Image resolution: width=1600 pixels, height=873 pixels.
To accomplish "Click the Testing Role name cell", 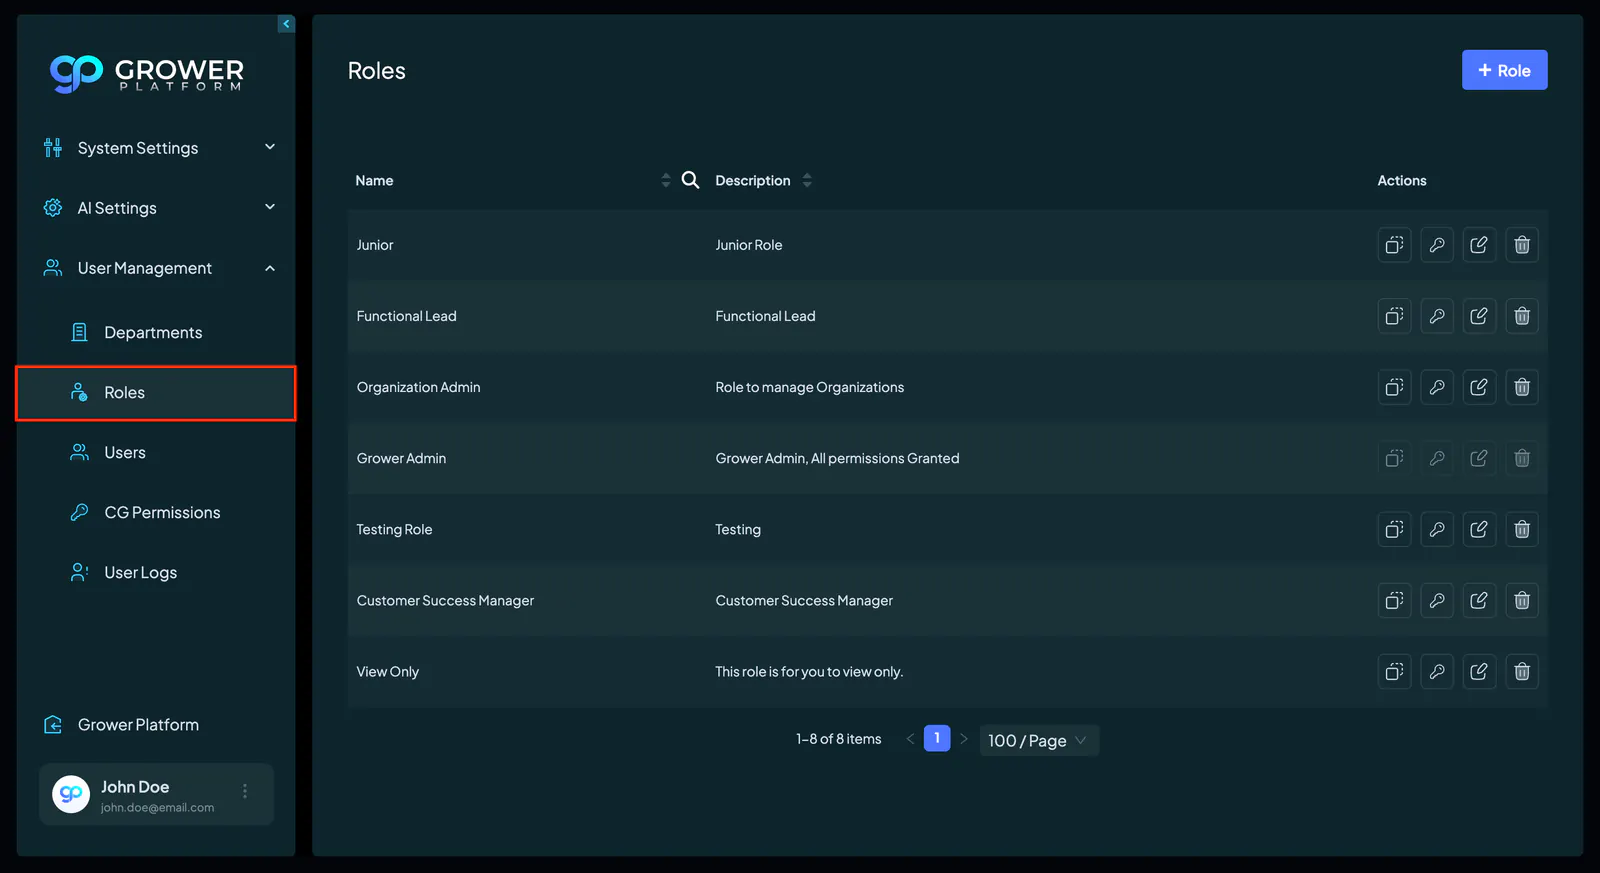I will (394, 529).
